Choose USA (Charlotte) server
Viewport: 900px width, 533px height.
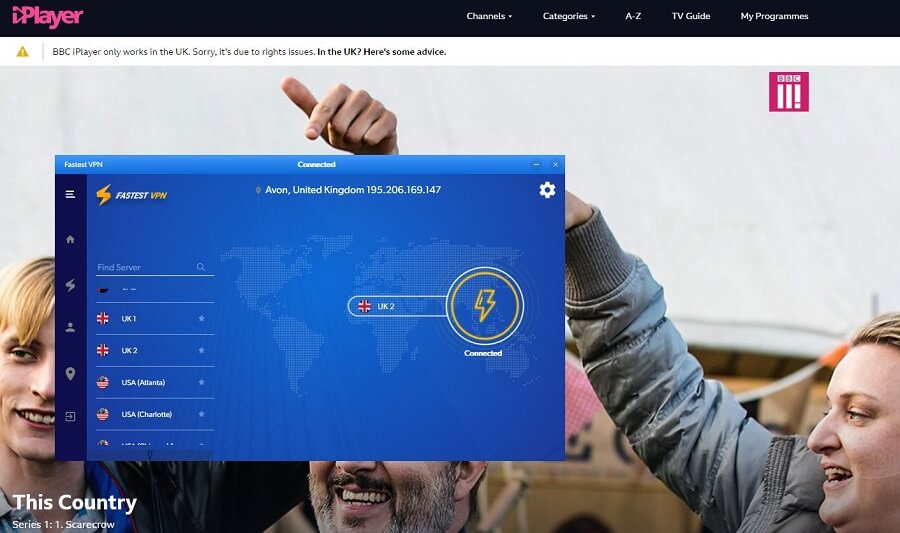[x=155, y=414]
